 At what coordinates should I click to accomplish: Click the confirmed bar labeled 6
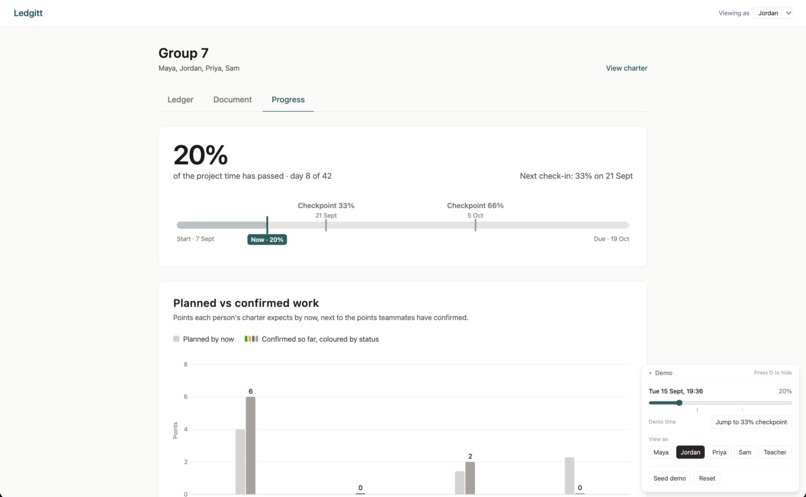250,445
